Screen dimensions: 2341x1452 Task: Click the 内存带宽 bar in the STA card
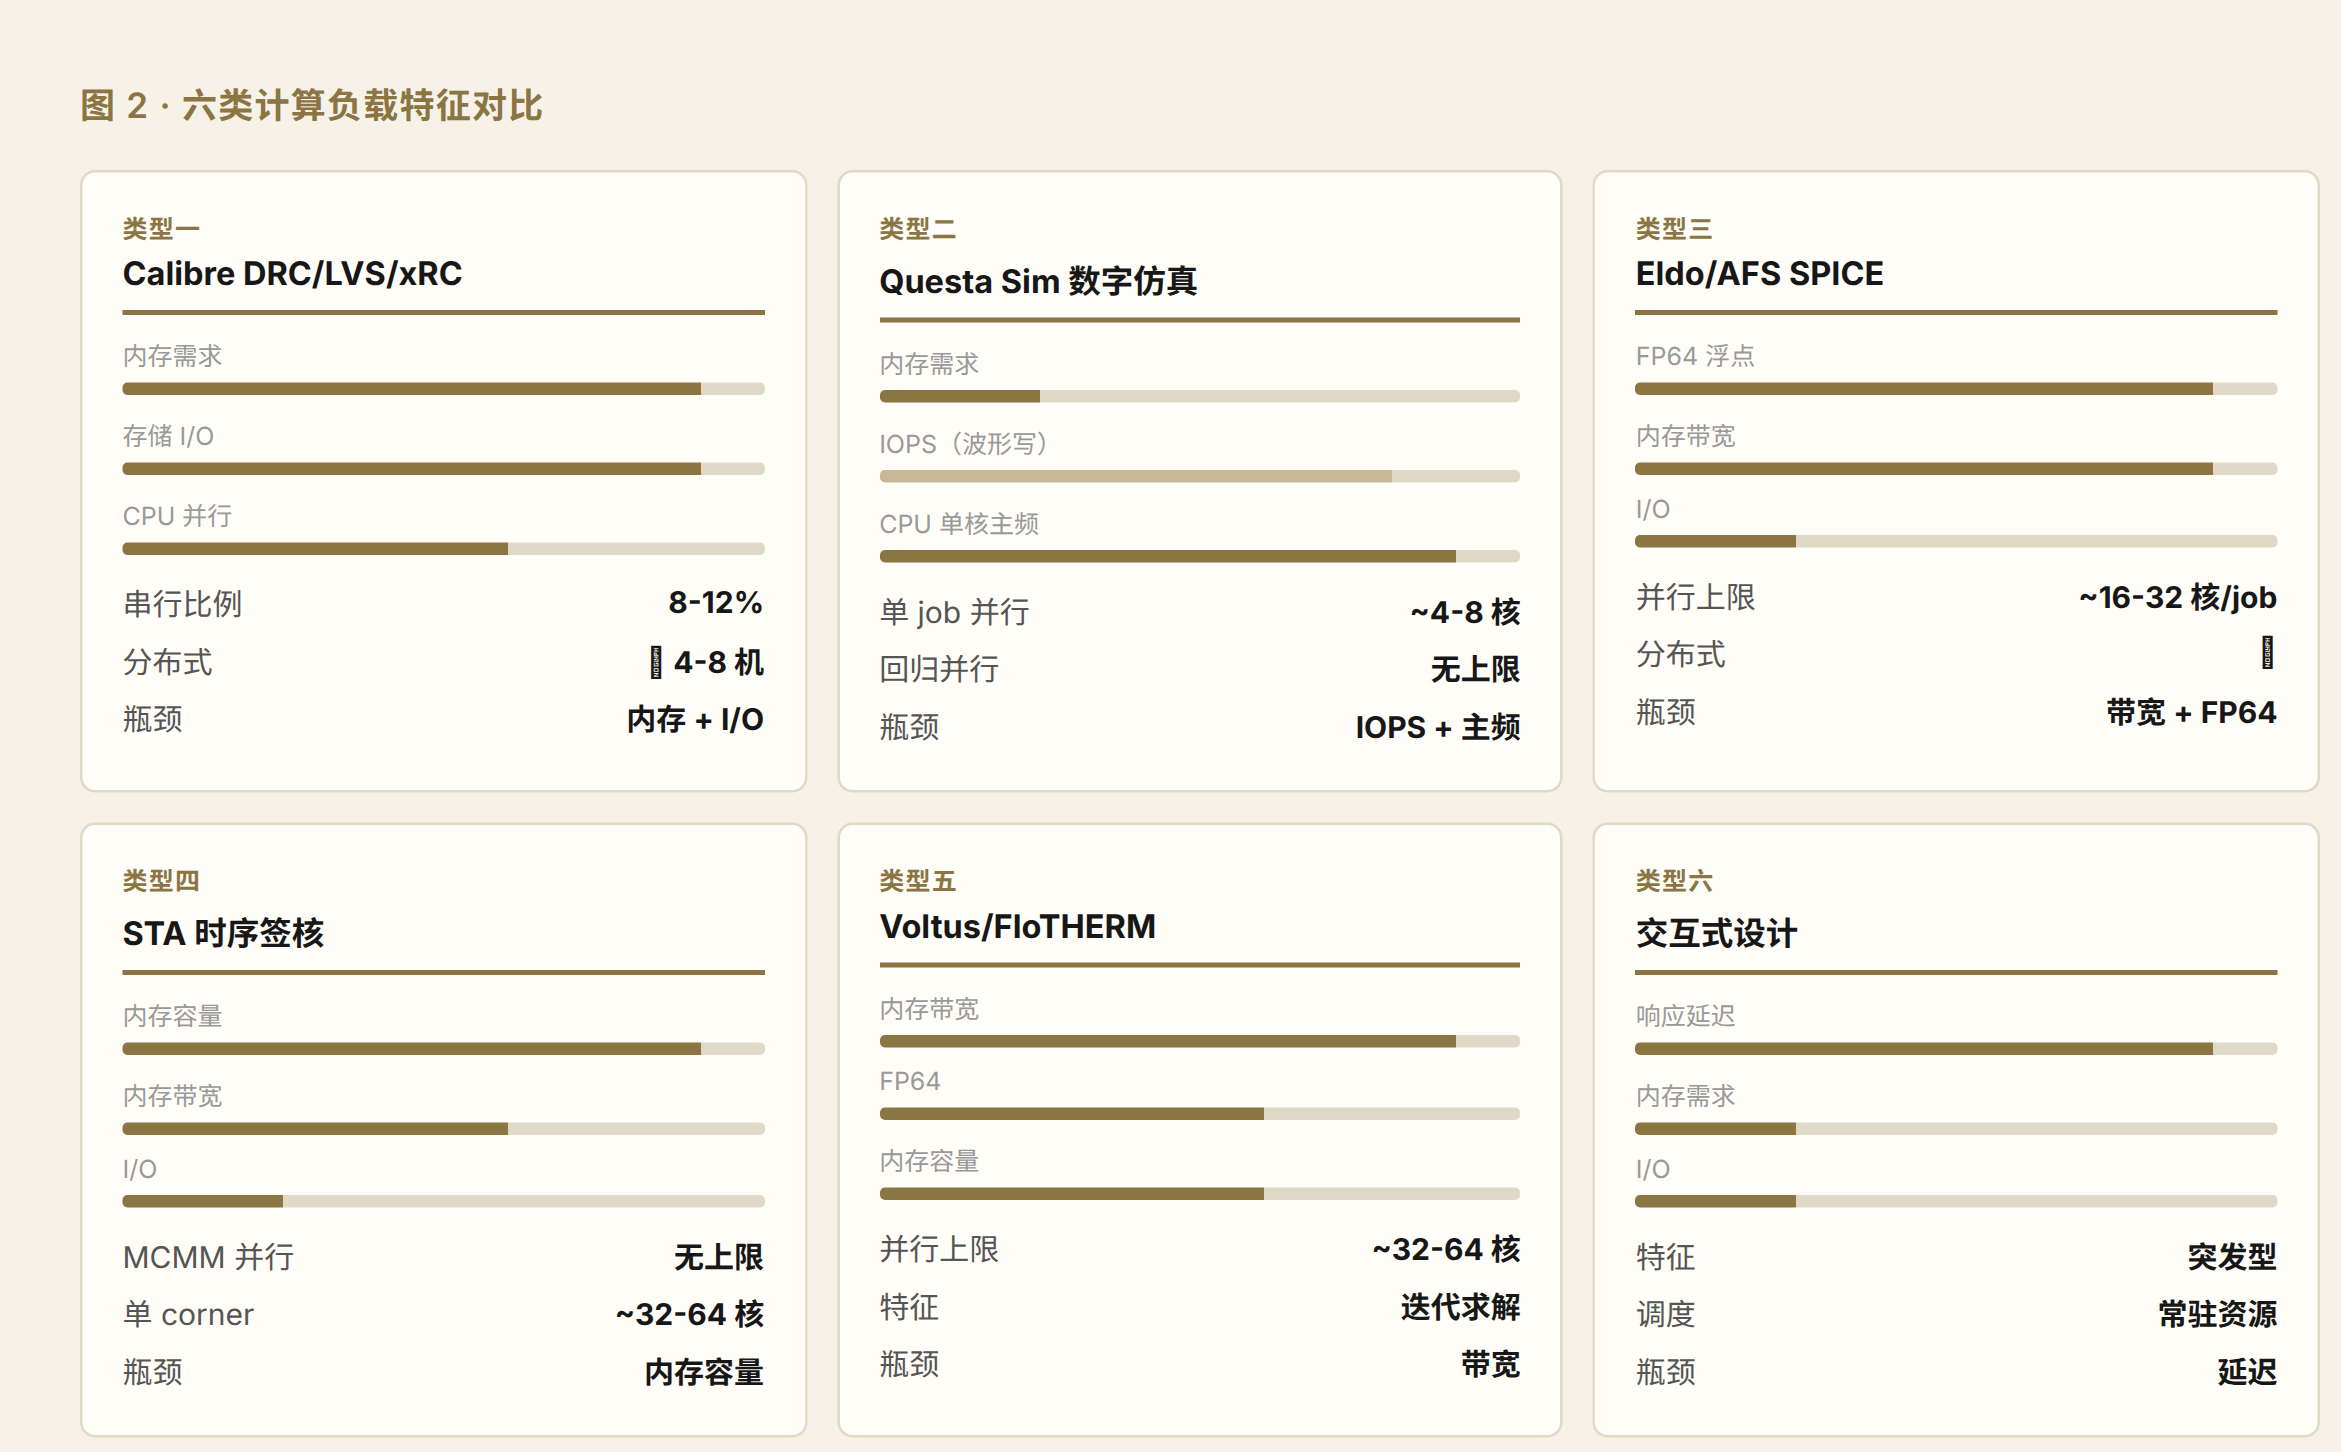[x=443, y=1128]
